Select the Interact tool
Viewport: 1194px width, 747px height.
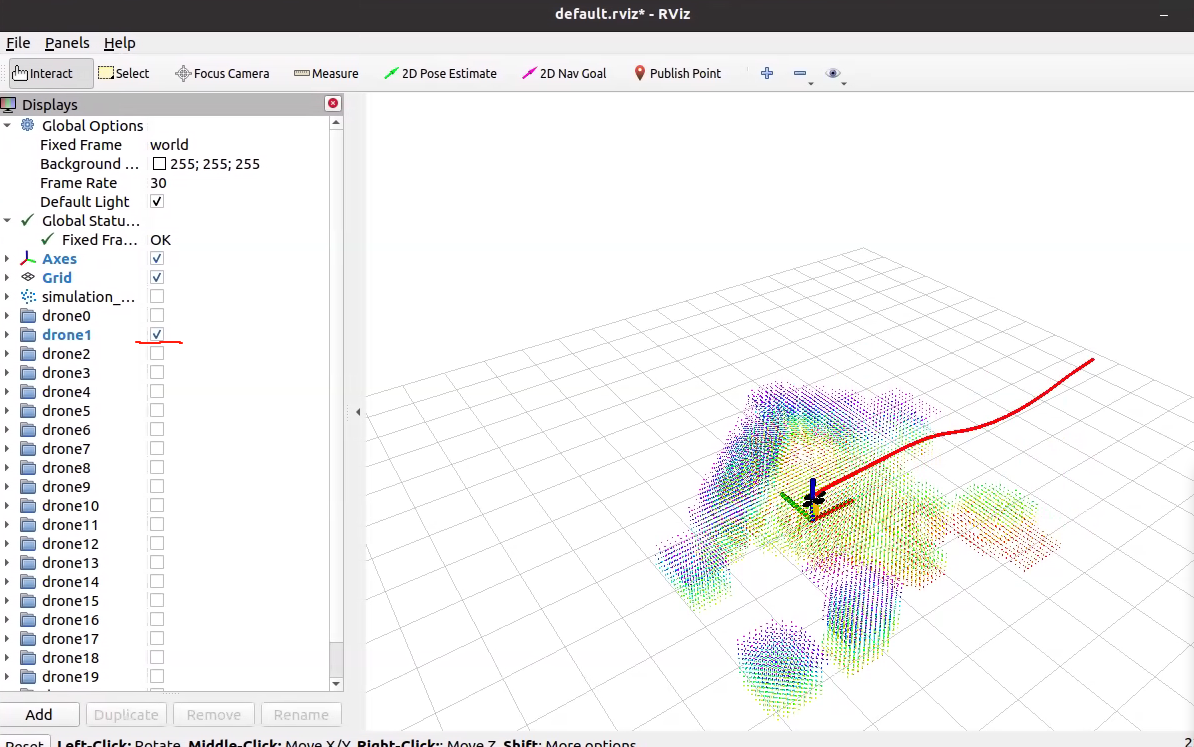[50, 73]
